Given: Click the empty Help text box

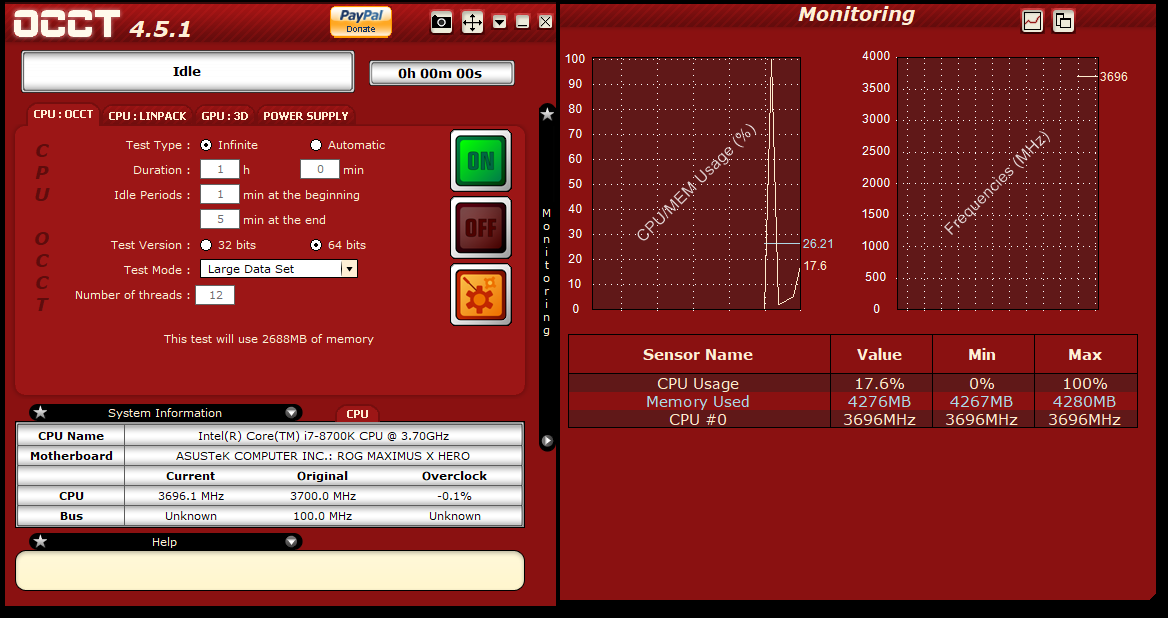Looking at the screenshot, I should click(x=270, y=570).
